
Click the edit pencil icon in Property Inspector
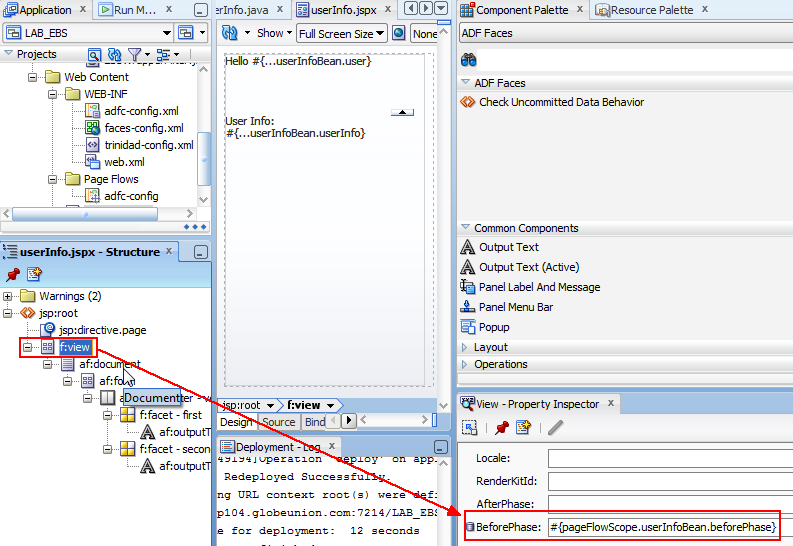555,428
